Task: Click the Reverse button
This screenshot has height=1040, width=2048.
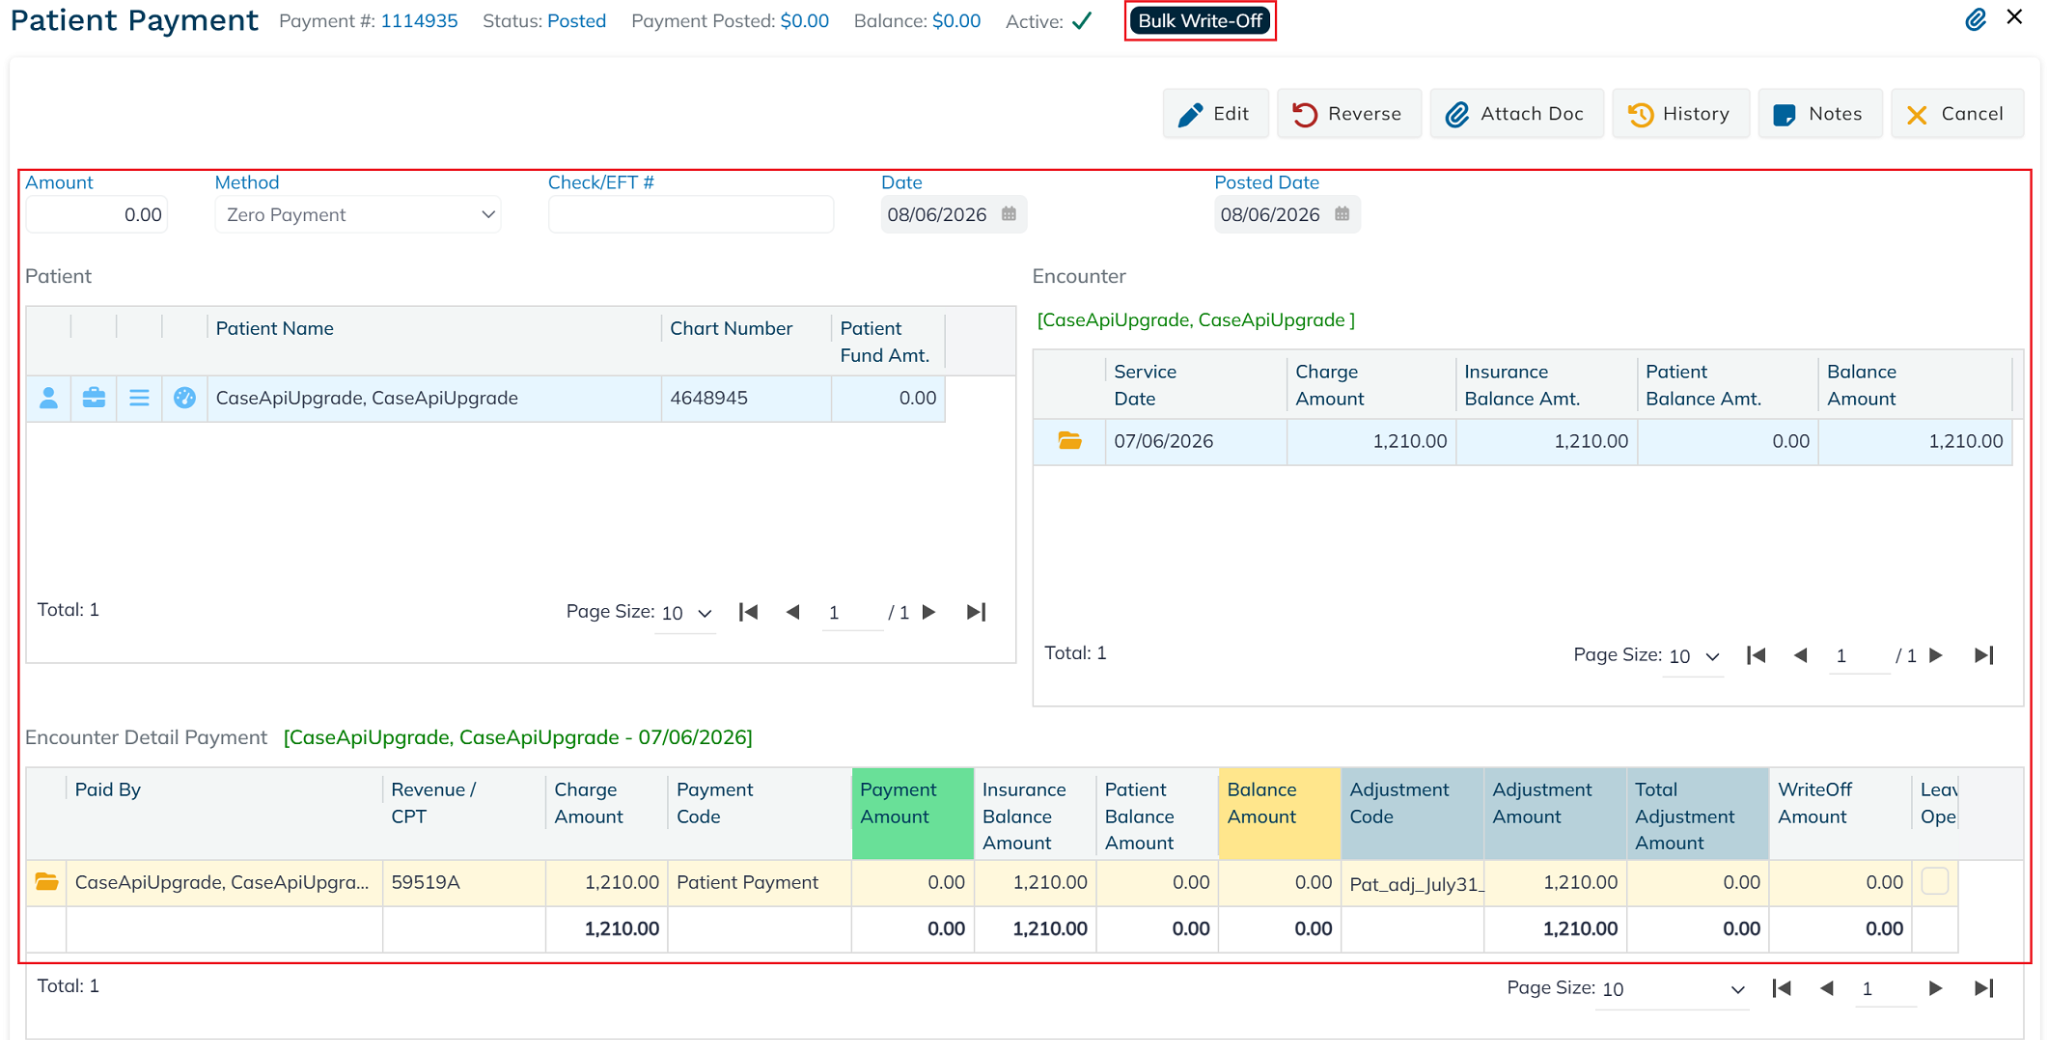Action: (1348, 114)
